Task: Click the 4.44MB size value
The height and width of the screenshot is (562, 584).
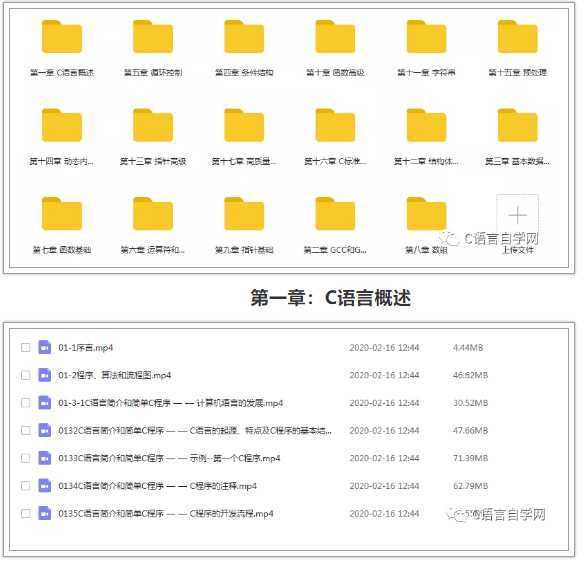Action: pyautogui.click(x=468, y=348)
